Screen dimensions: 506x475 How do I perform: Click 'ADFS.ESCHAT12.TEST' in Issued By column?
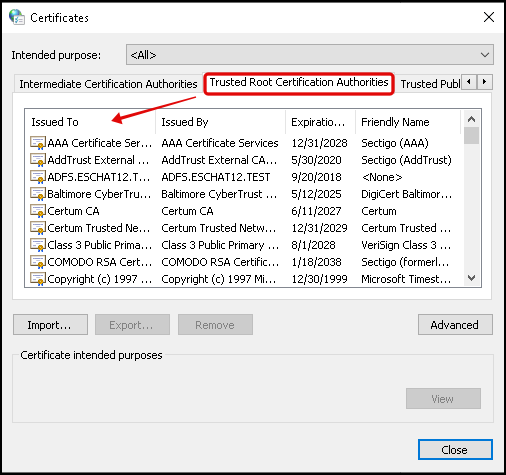(216, 177)
